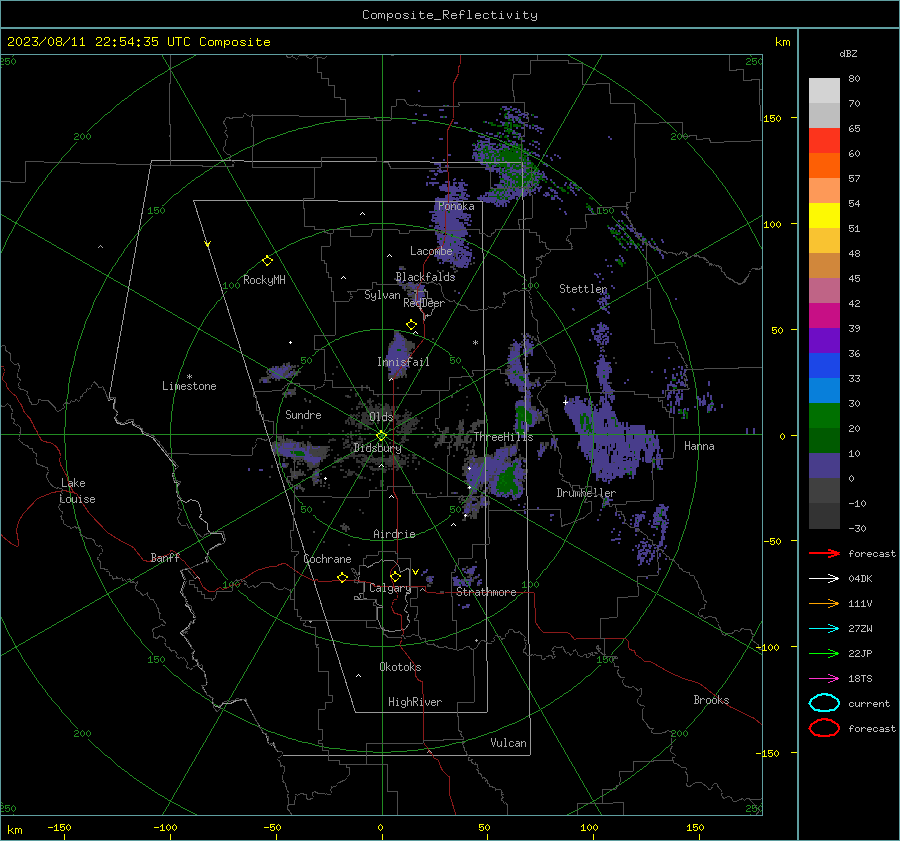Click the red forecast arrow in legend
Screen dimensions: 900x841
824,553
